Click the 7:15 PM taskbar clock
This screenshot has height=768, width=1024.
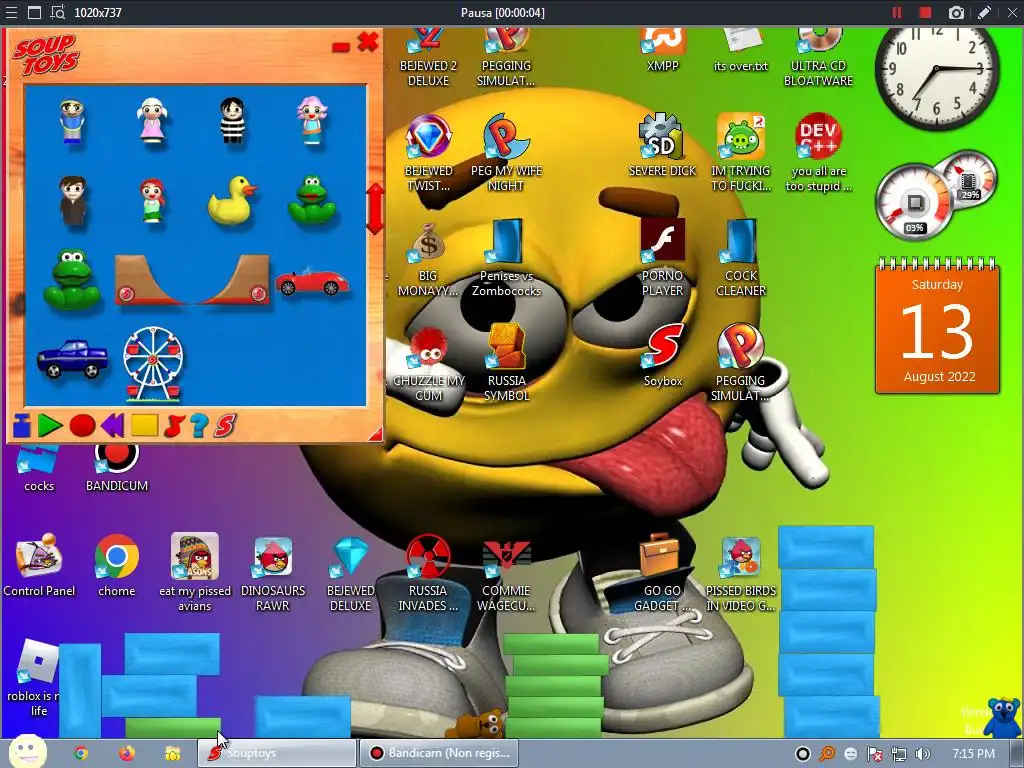973,753
